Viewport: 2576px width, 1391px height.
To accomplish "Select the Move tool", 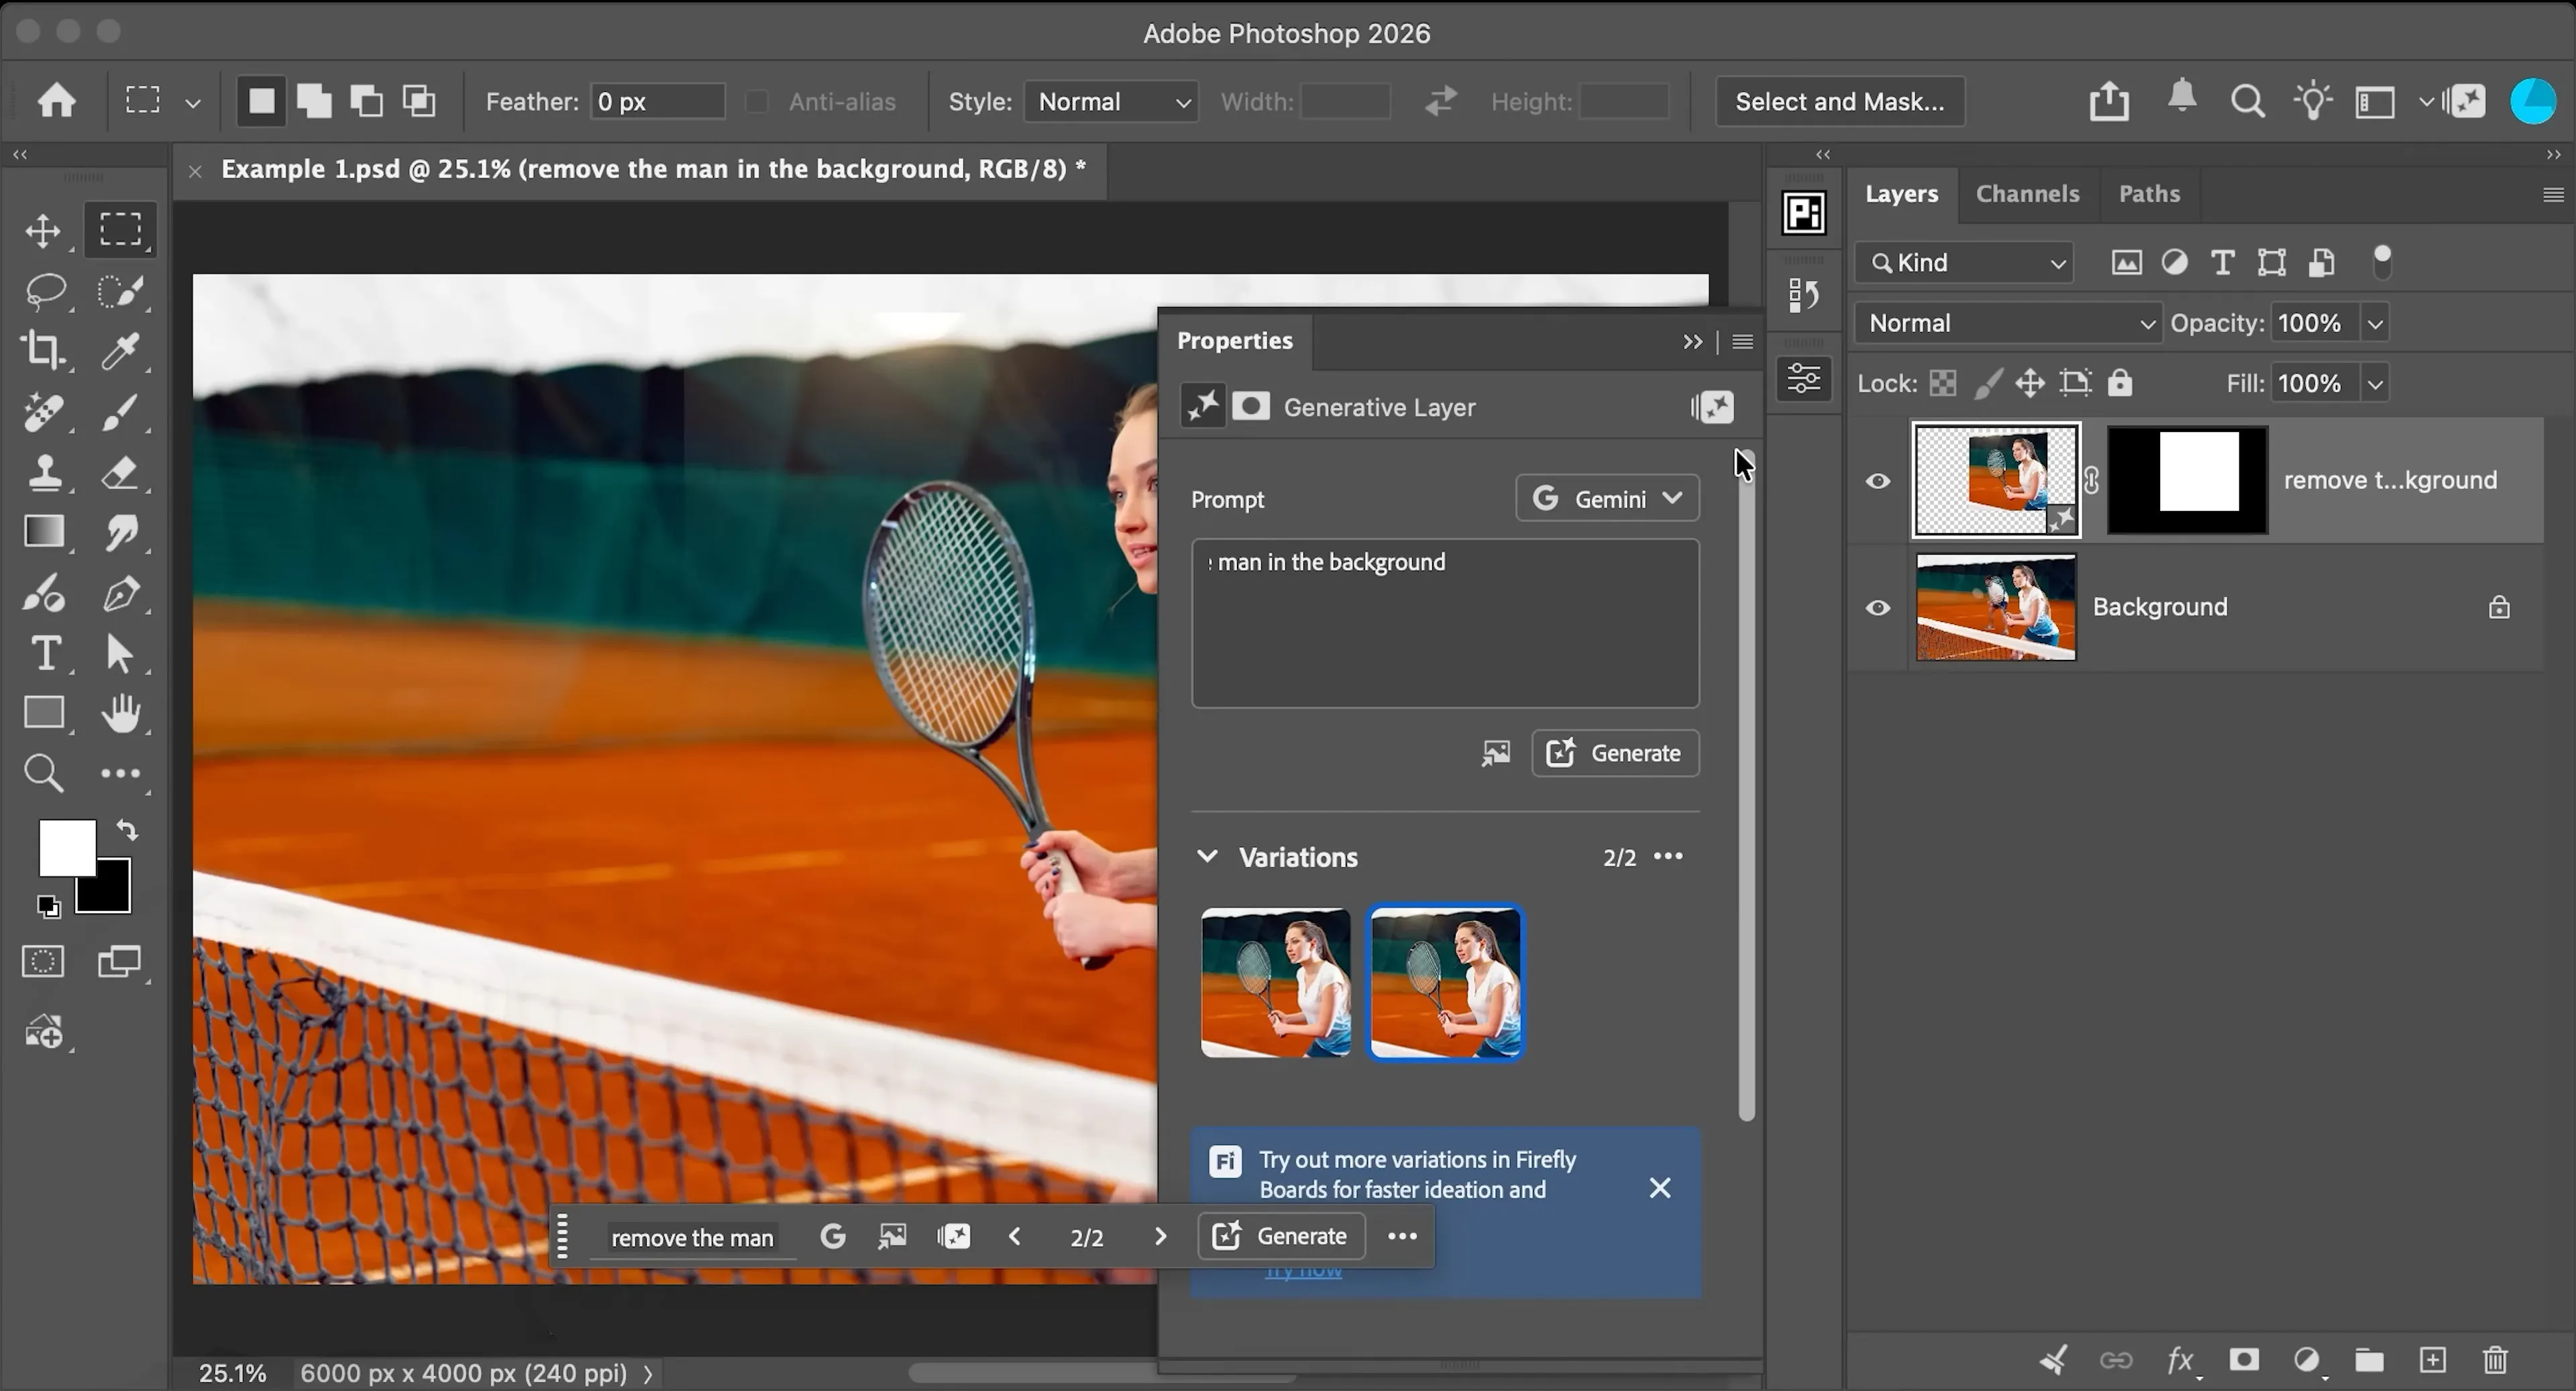I will pos(43,231).
